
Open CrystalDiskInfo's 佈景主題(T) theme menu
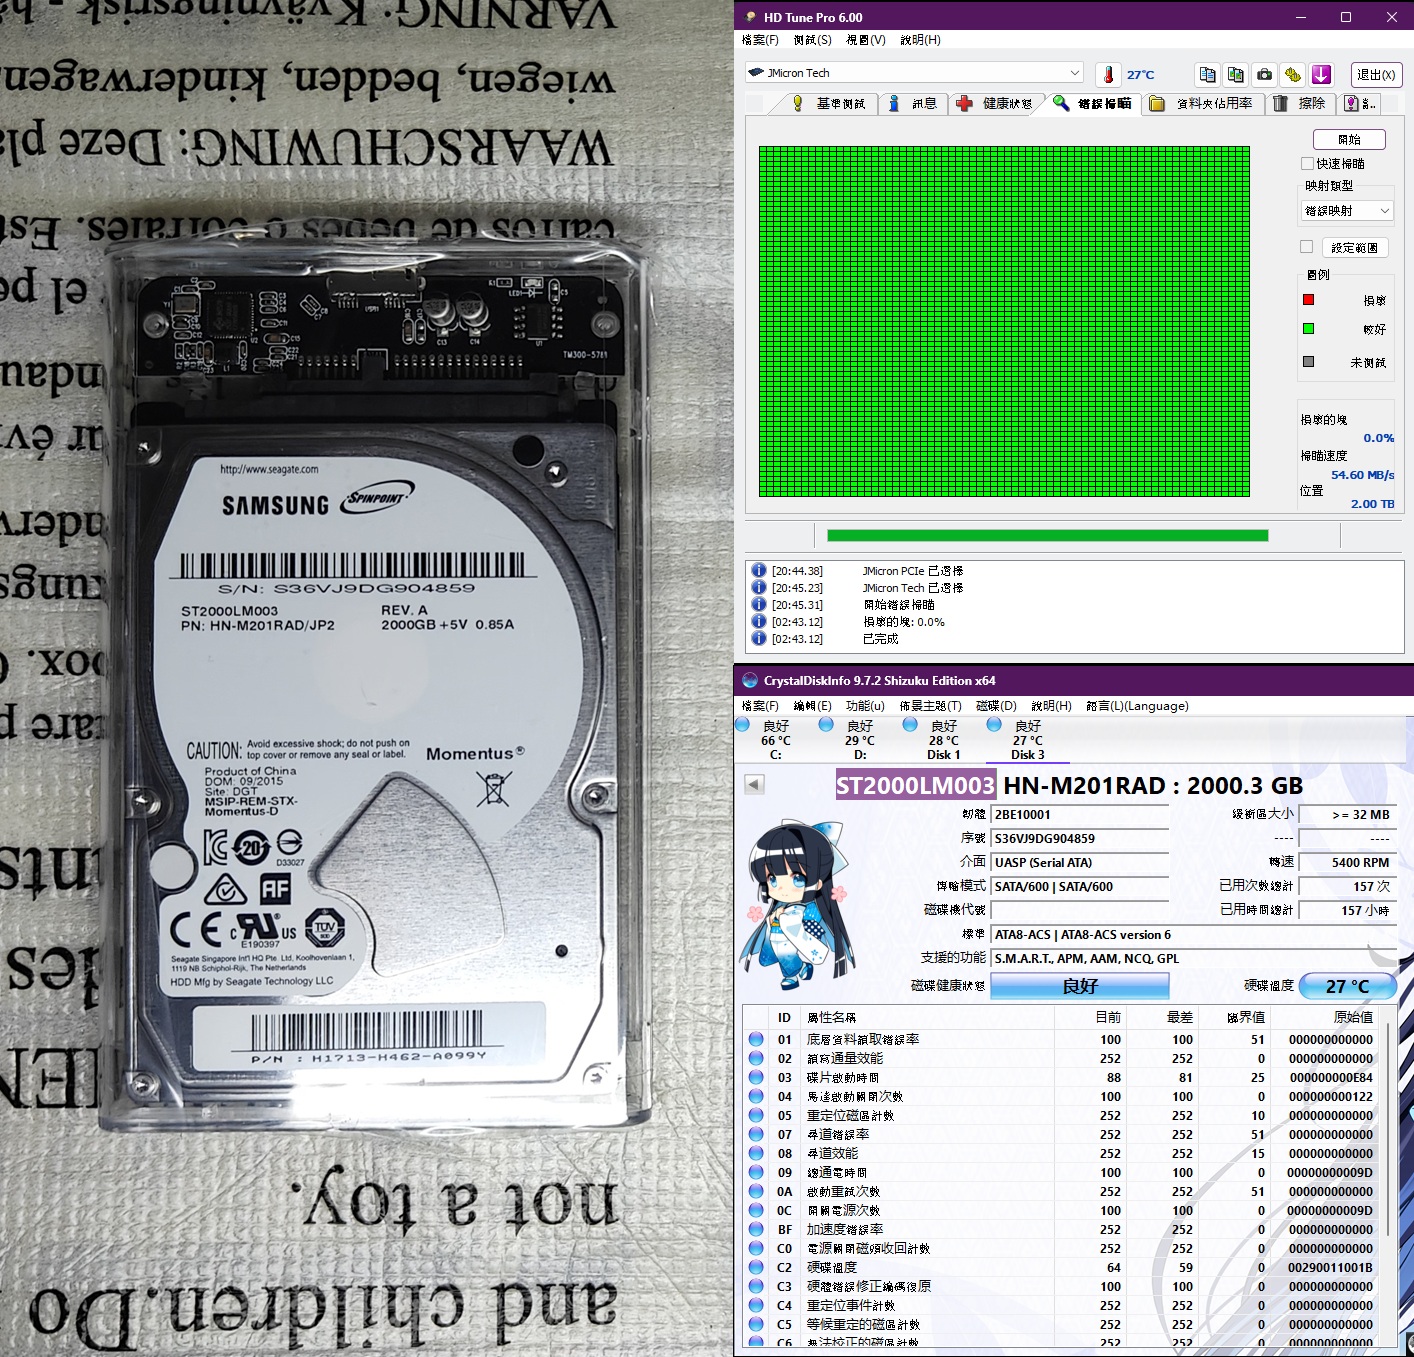pos(930,706)
